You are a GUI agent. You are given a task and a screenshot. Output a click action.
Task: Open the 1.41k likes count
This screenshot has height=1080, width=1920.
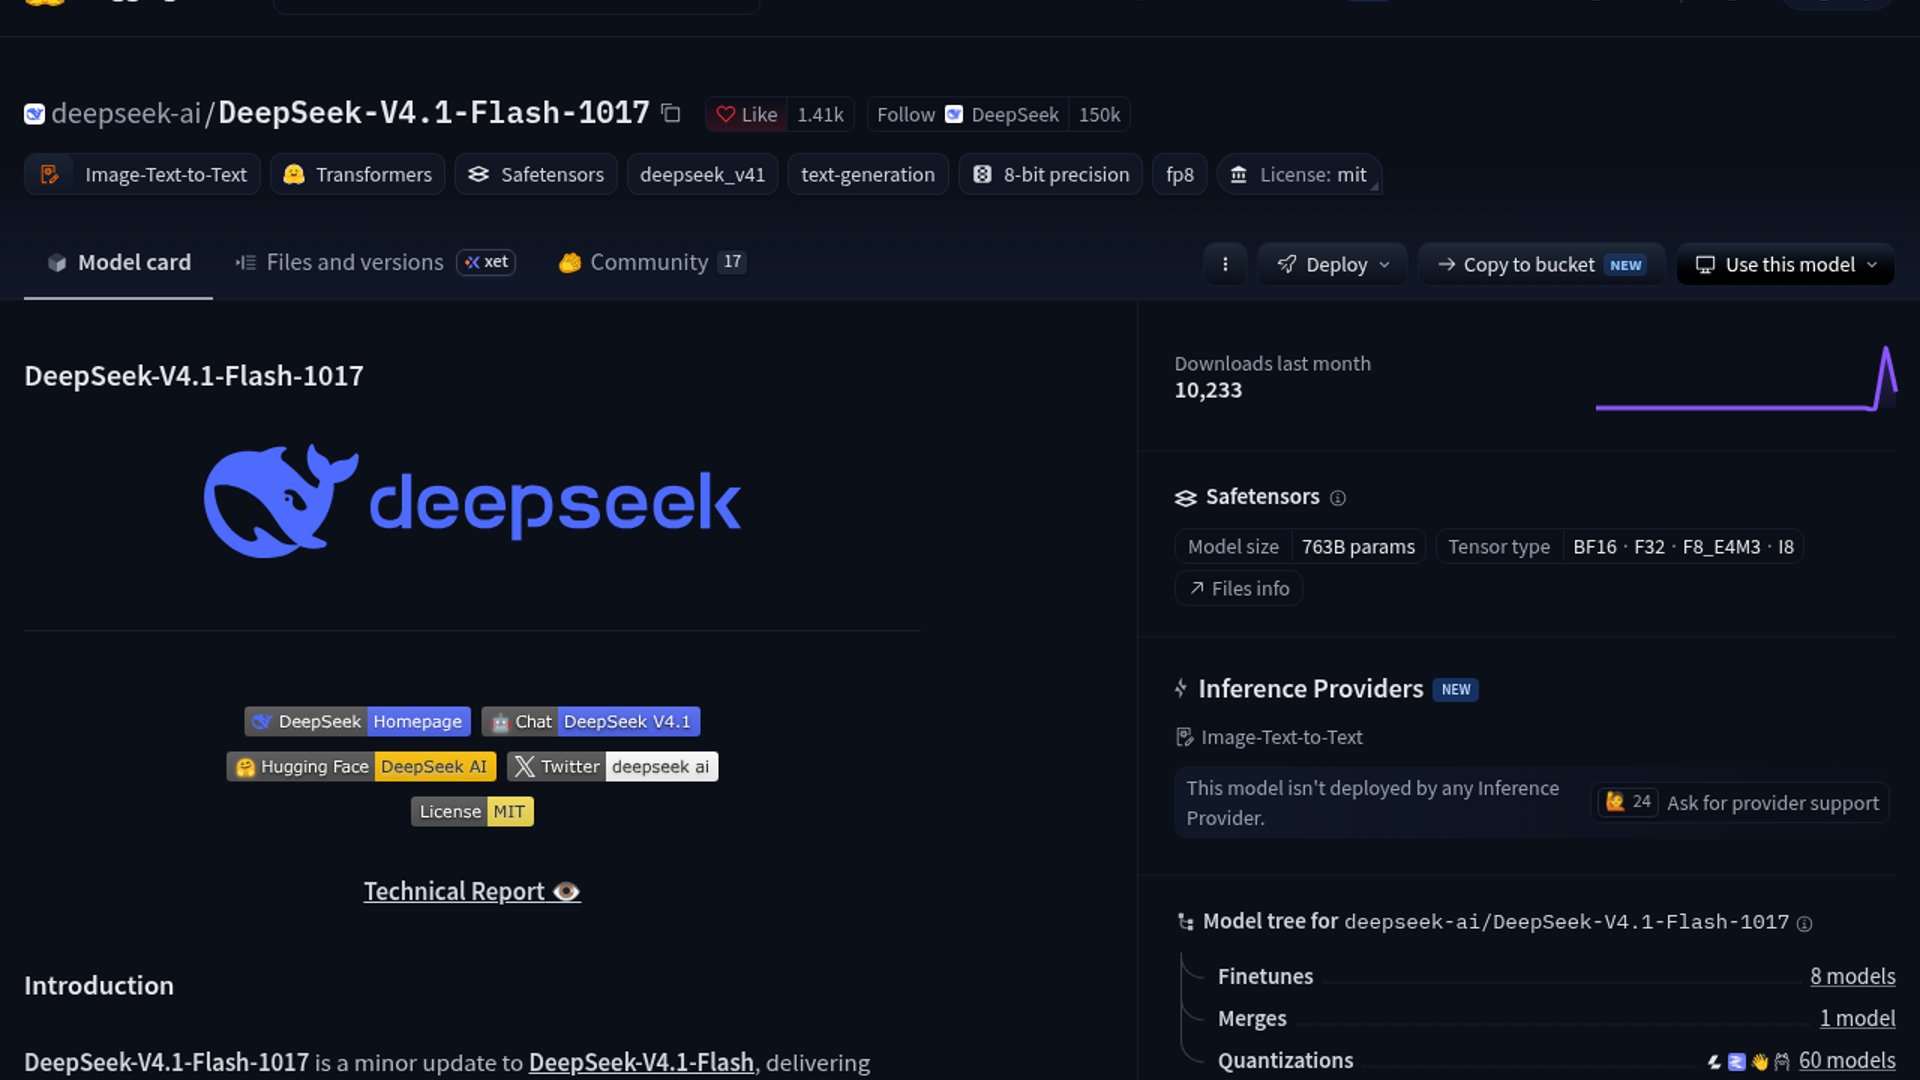(820, 115)
